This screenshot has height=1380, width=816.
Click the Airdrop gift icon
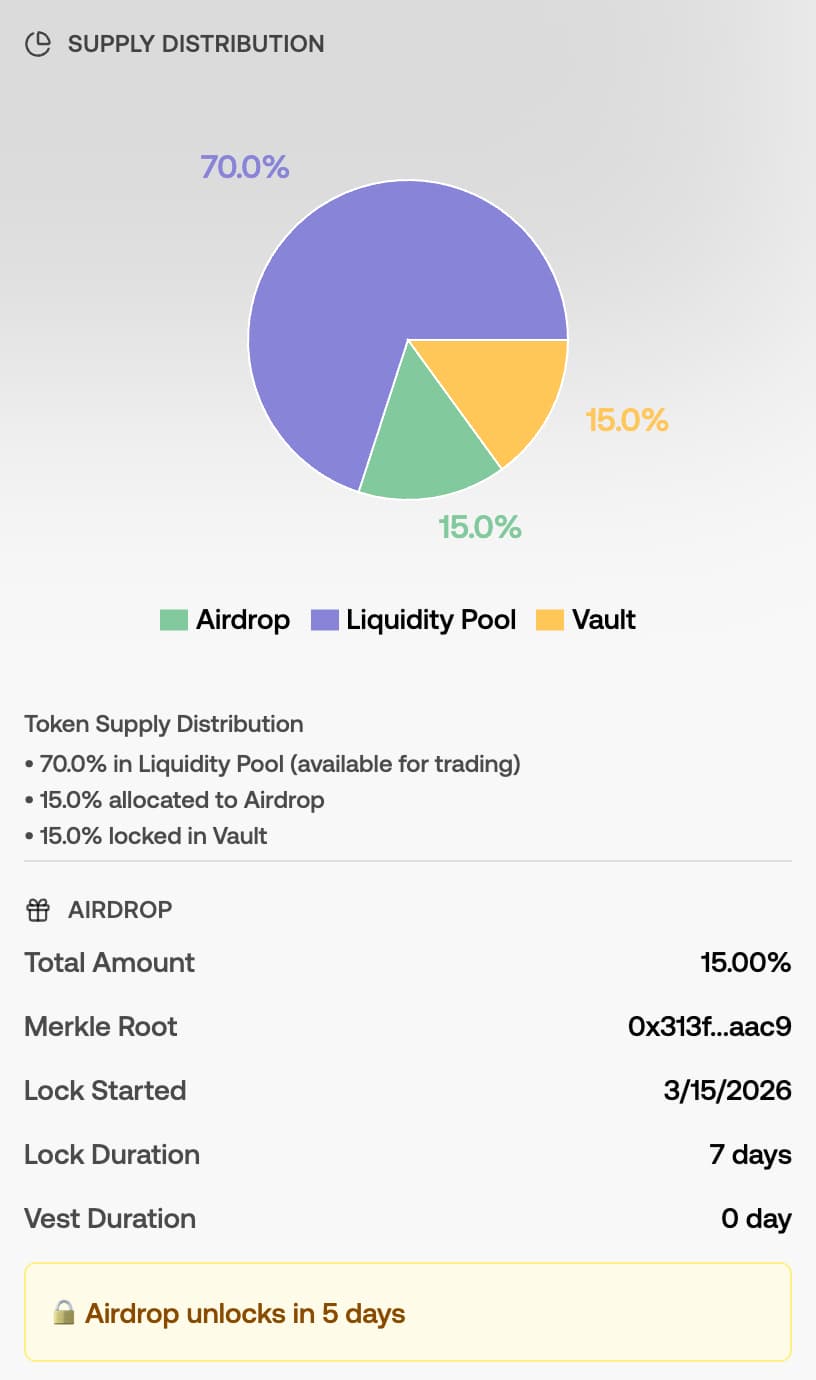point(37,910)
